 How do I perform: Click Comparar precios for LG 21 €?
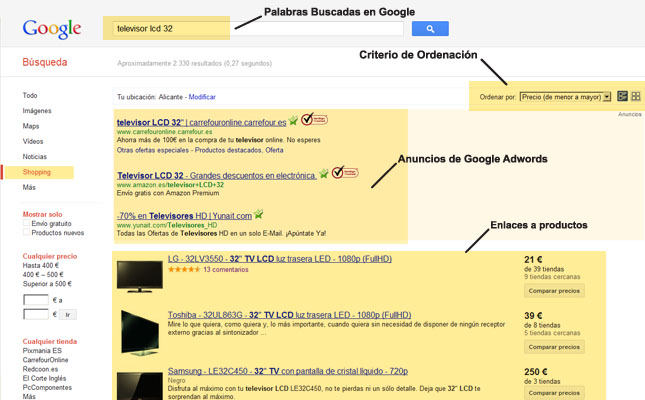point(554,291)
